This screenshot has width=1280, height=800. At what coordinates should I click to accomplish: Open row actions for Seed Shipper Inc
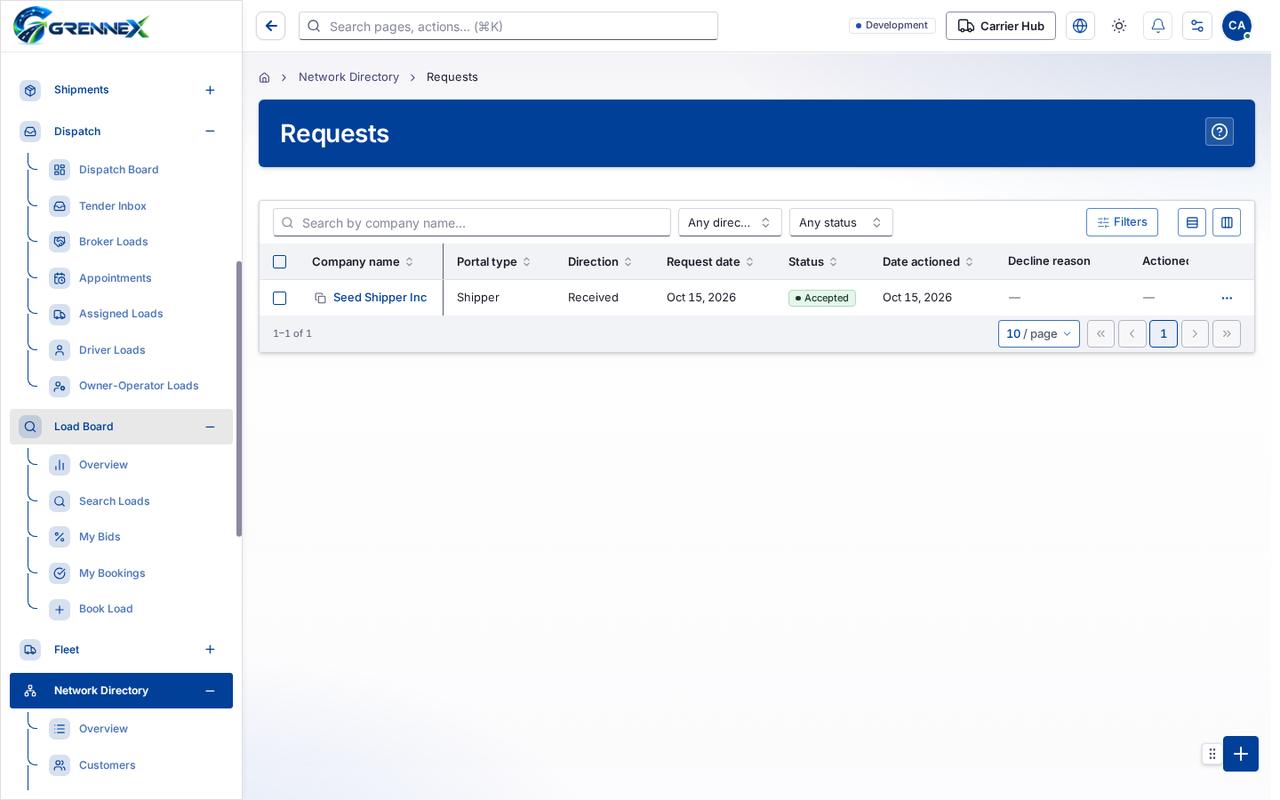[1227, 298]
